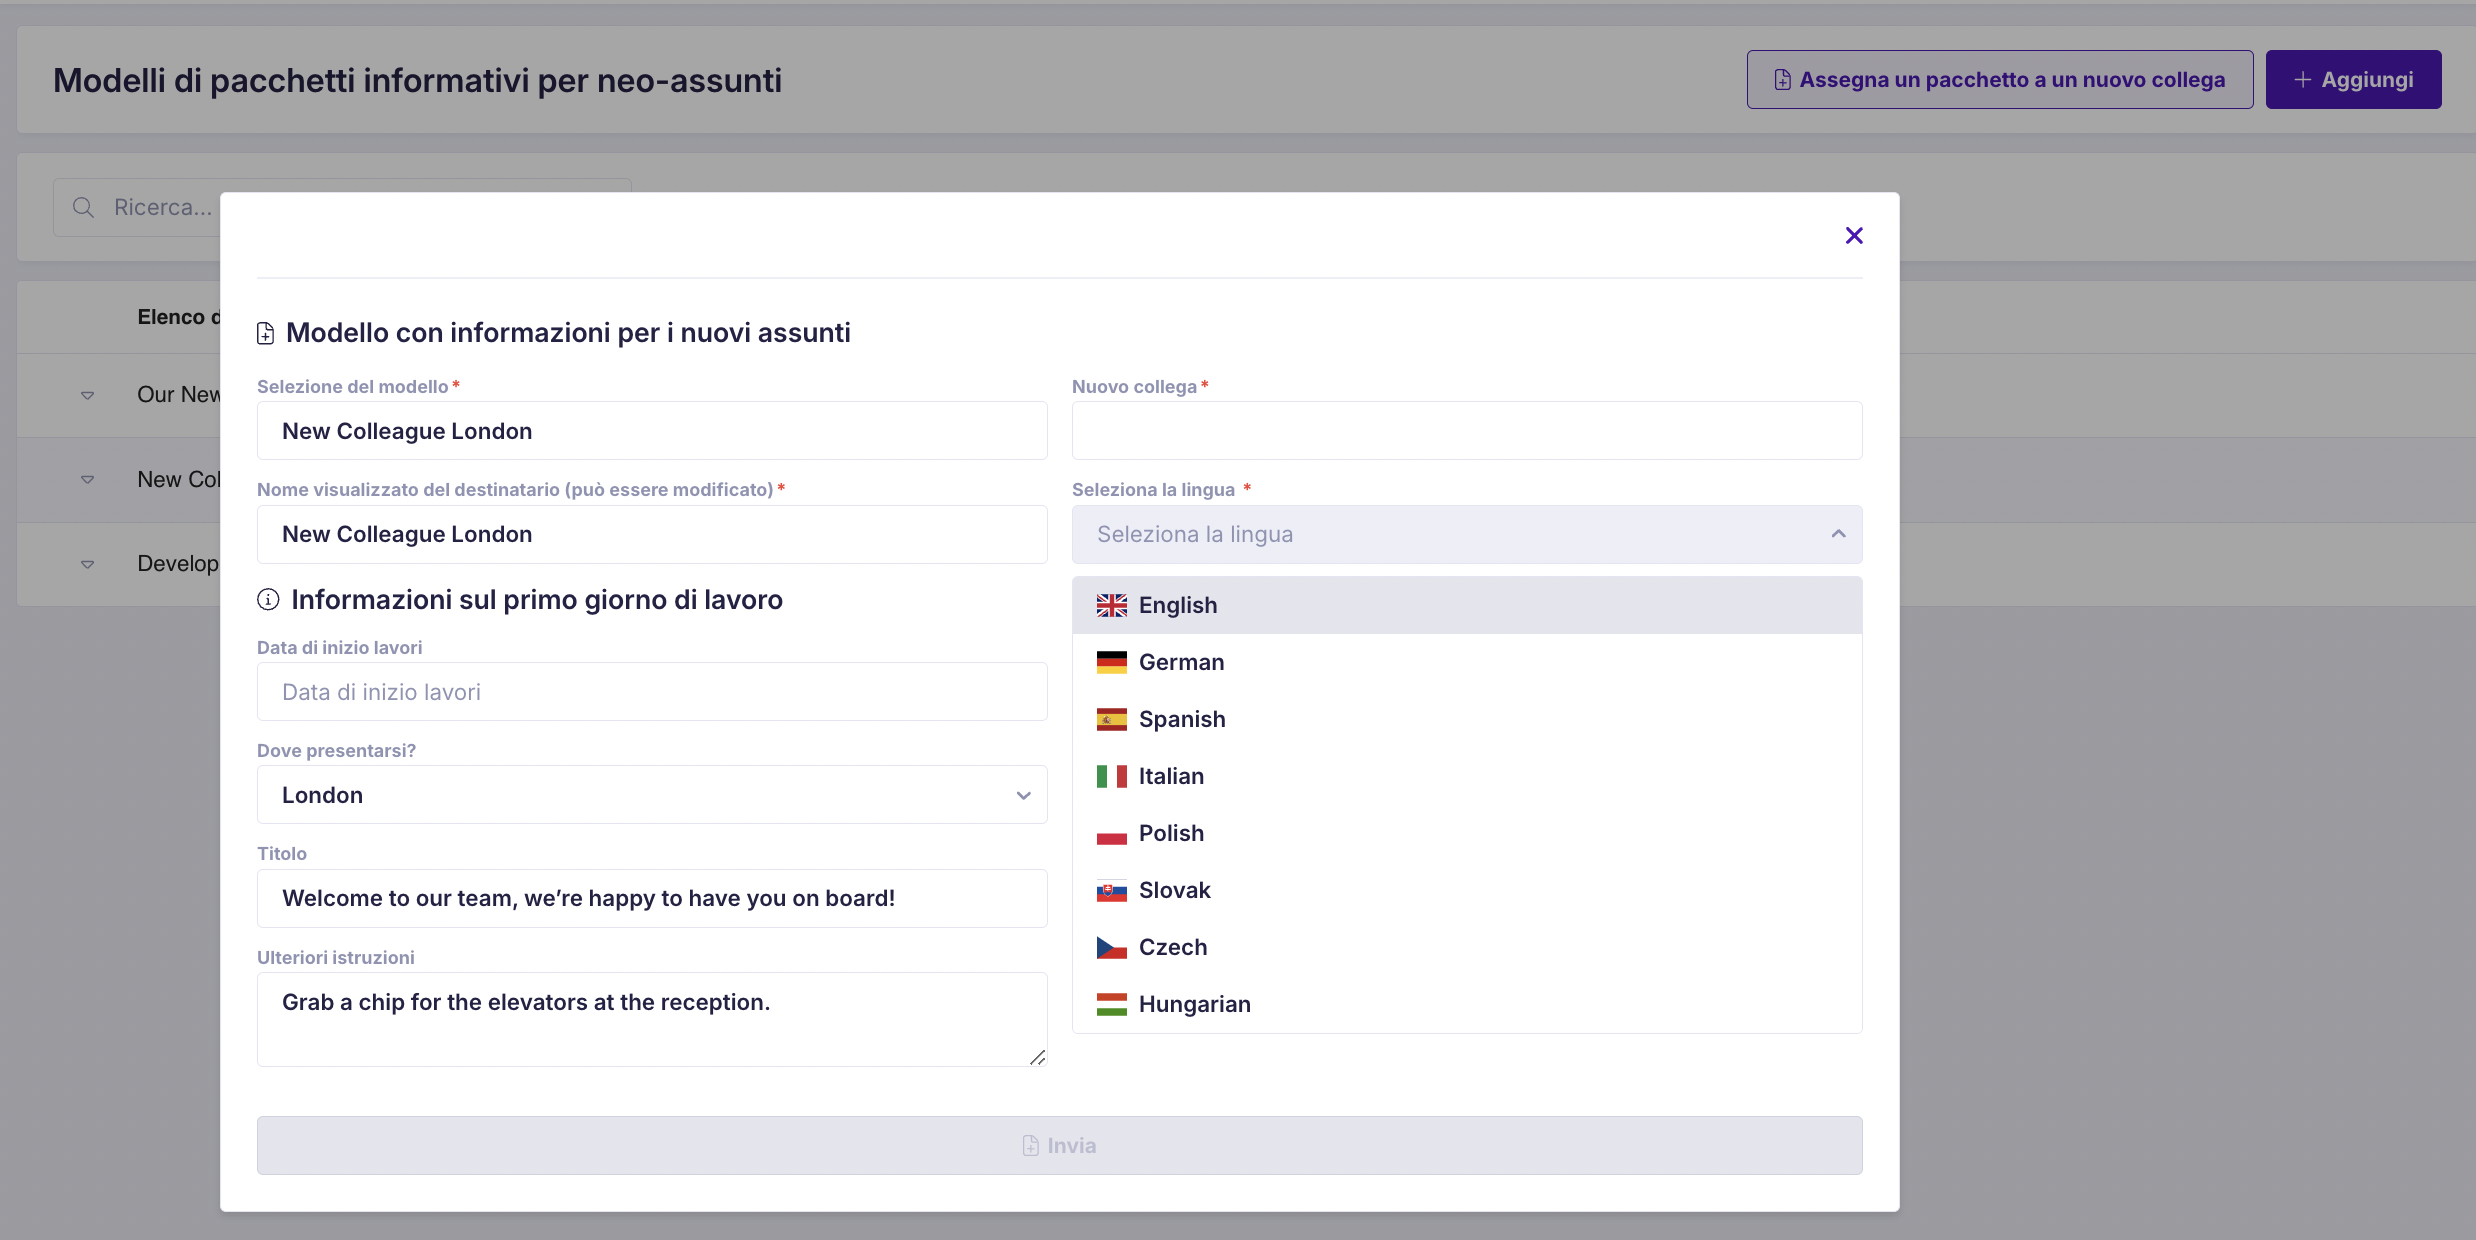Screen dimensions: 2476x1240
Task: Click the Hungarian flag icon
Action: [1111, 1004]
